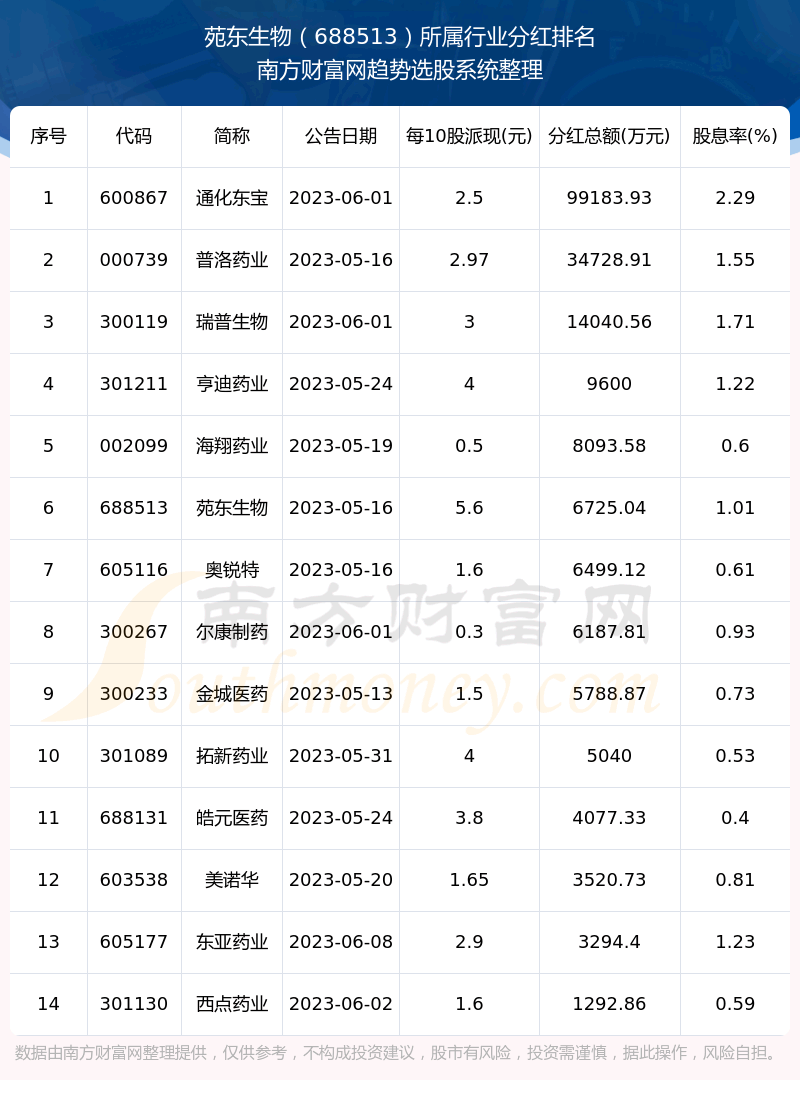This screenshot has width=800, height=1102.
Task: Select the 普洛药业 stock name
Action: pos(232,260)
